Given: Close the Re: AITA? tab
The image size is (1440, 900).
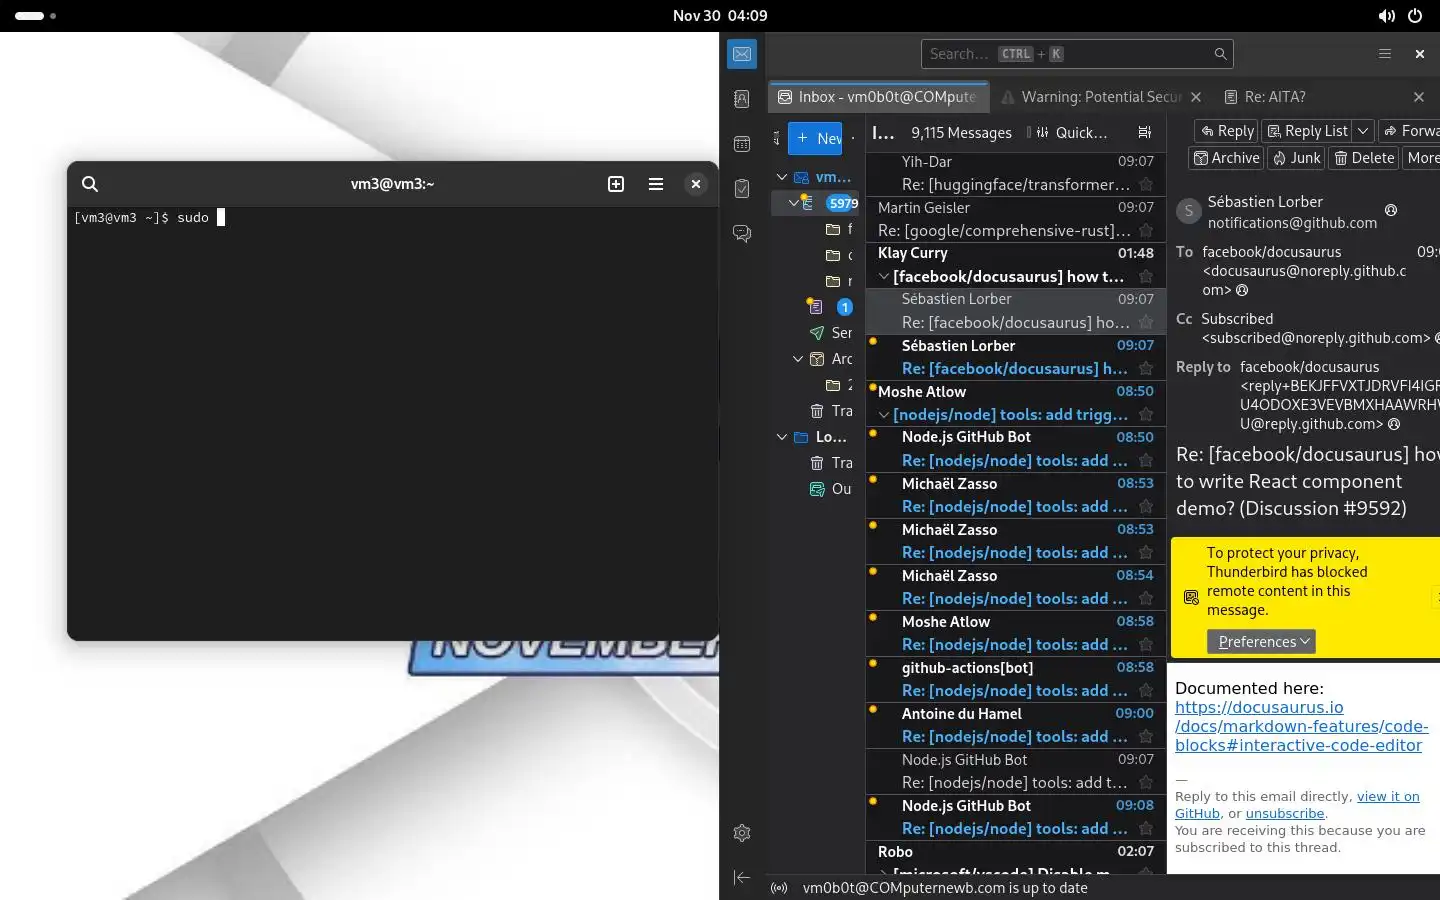Looking at the screenshot, I should [1419, 97].
